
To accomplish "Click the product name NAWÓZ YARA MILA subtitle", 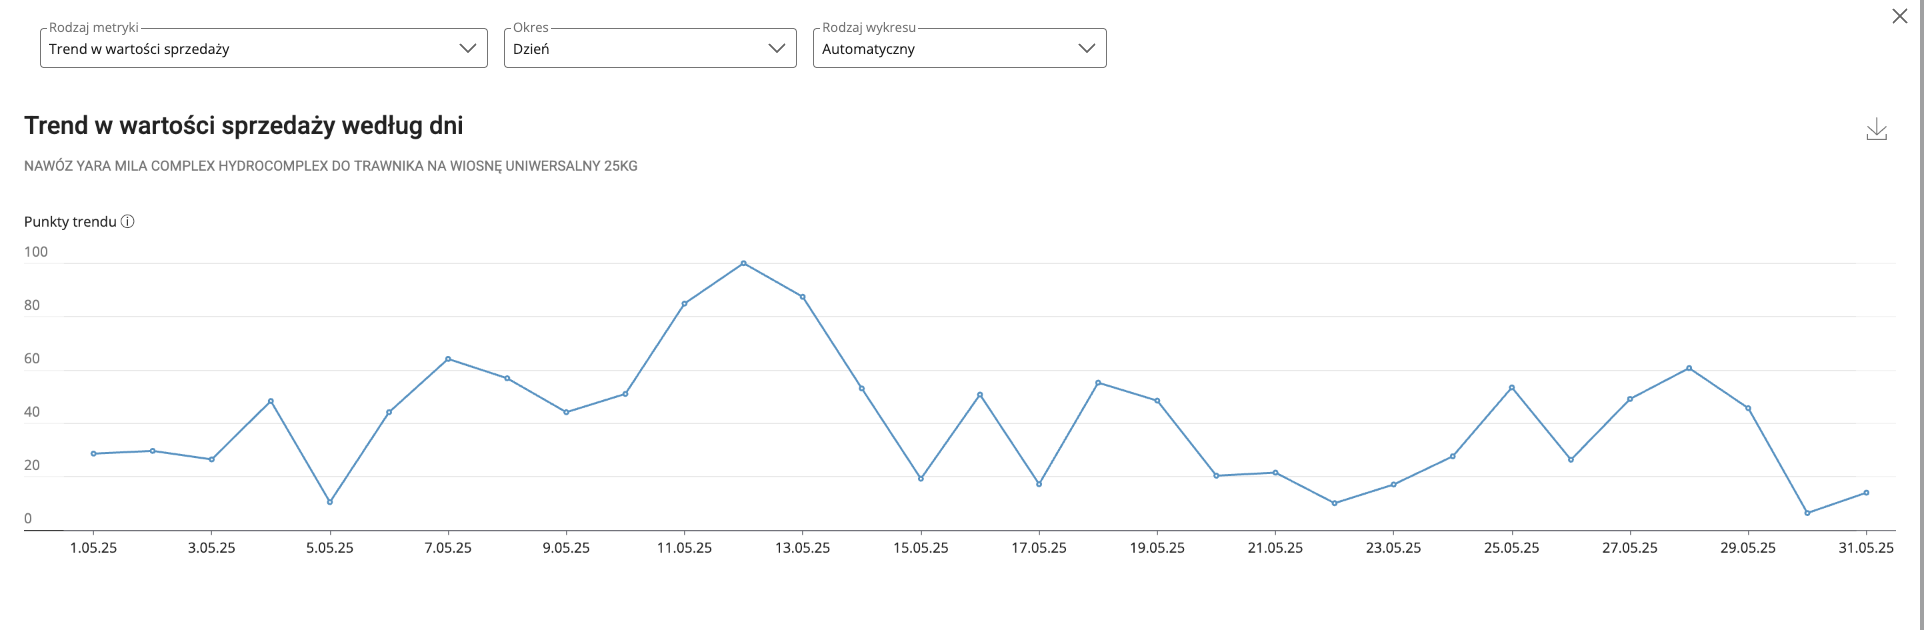I will pos(330,166).
